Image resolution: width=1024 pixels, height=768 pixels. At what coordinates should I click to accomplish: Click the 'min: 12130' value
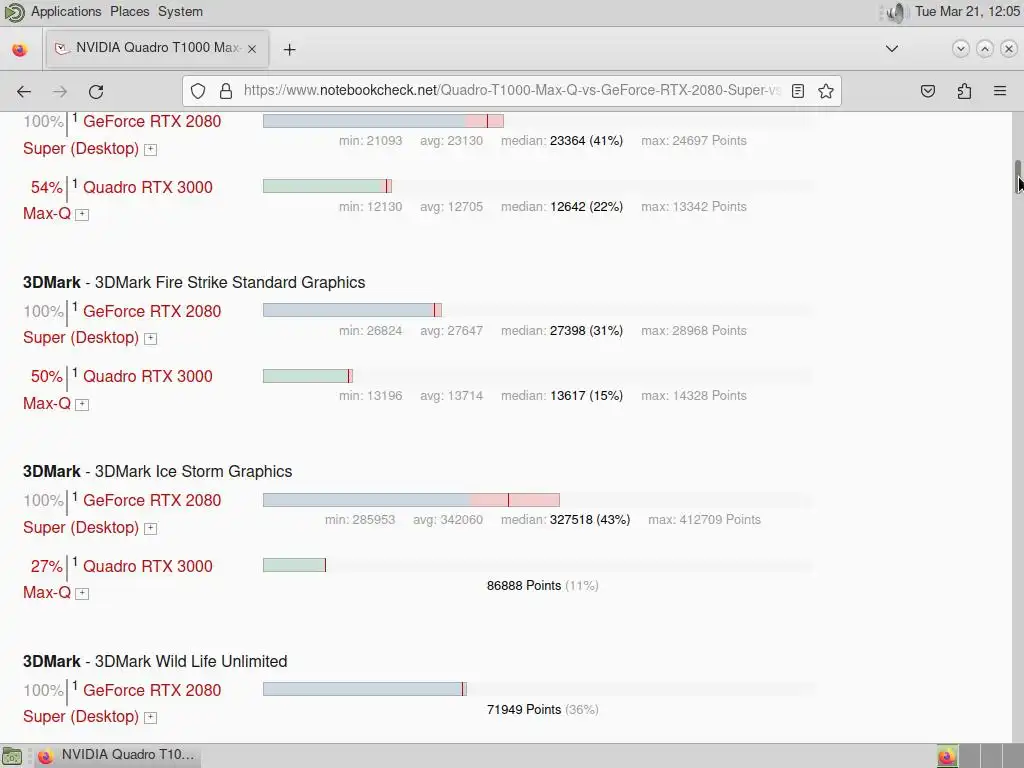pos(370,206)
